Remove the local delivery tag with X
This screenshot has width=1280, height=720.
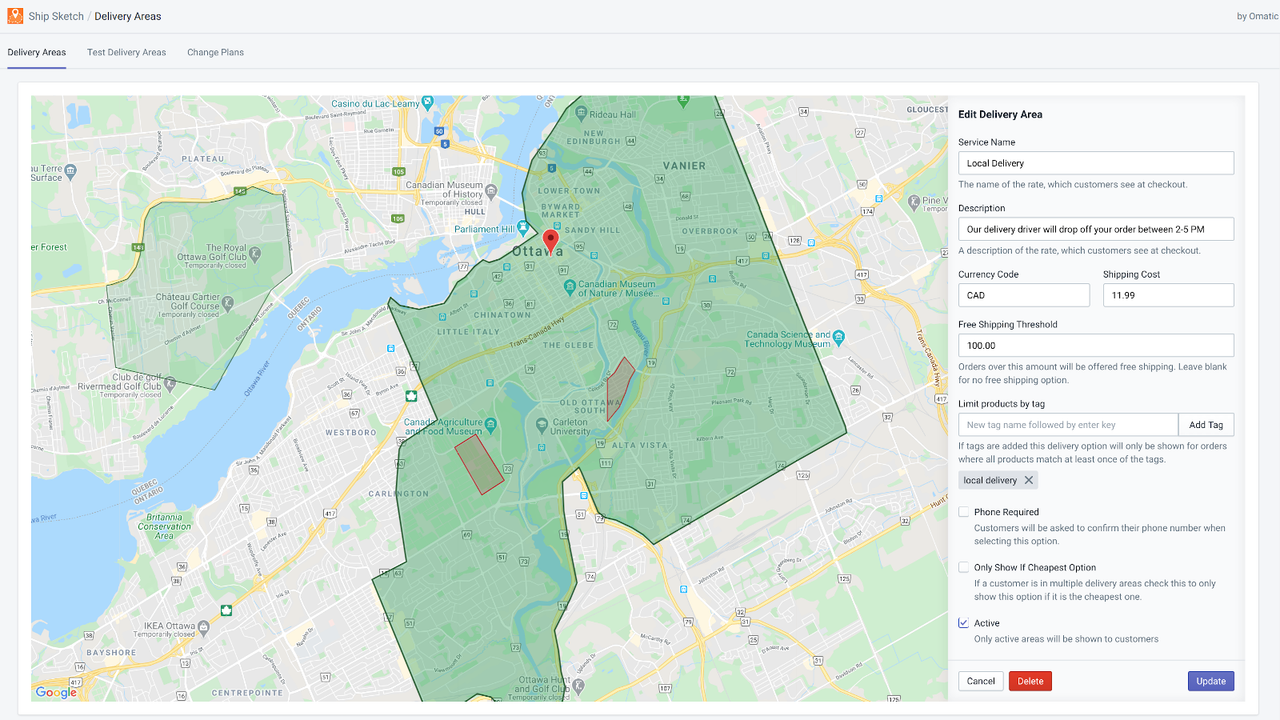pos(1028,481)
